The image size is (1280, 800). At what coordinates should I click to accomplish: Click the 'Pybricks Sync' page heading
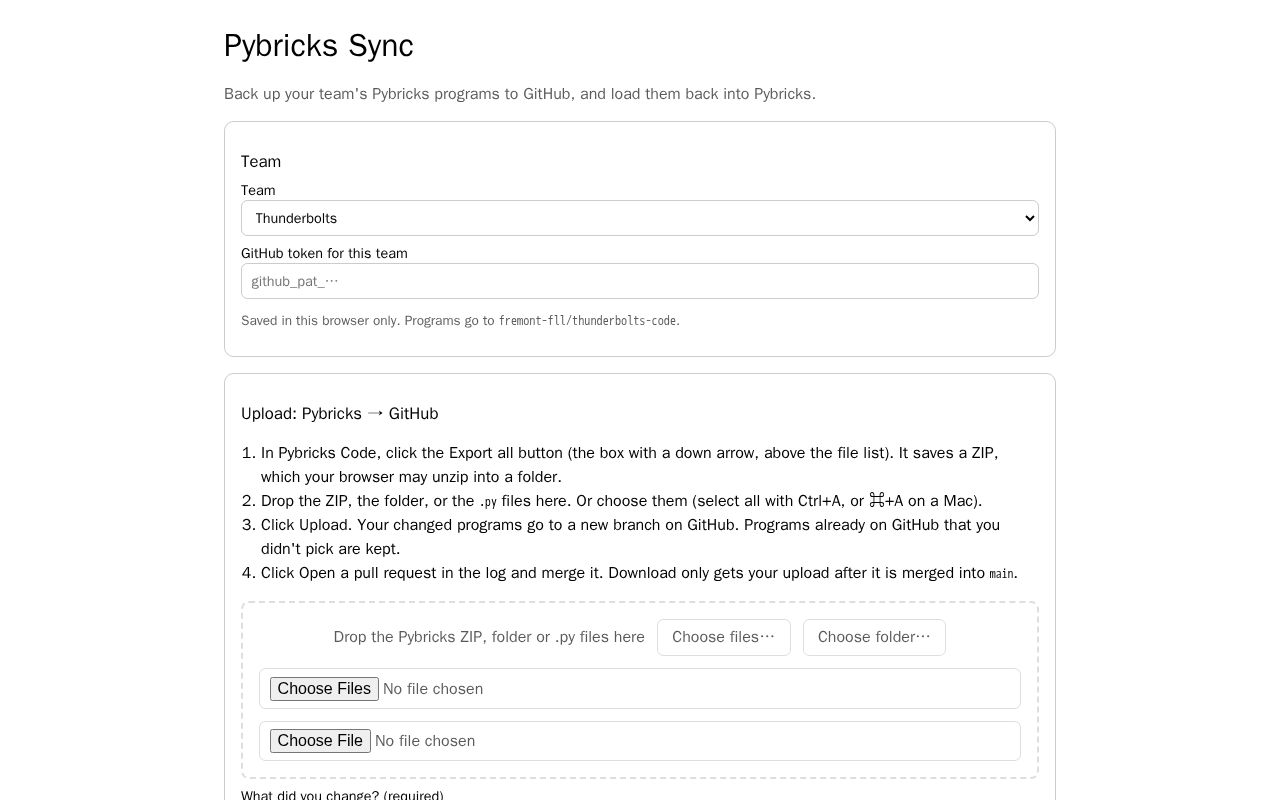[x=319, y=46]
